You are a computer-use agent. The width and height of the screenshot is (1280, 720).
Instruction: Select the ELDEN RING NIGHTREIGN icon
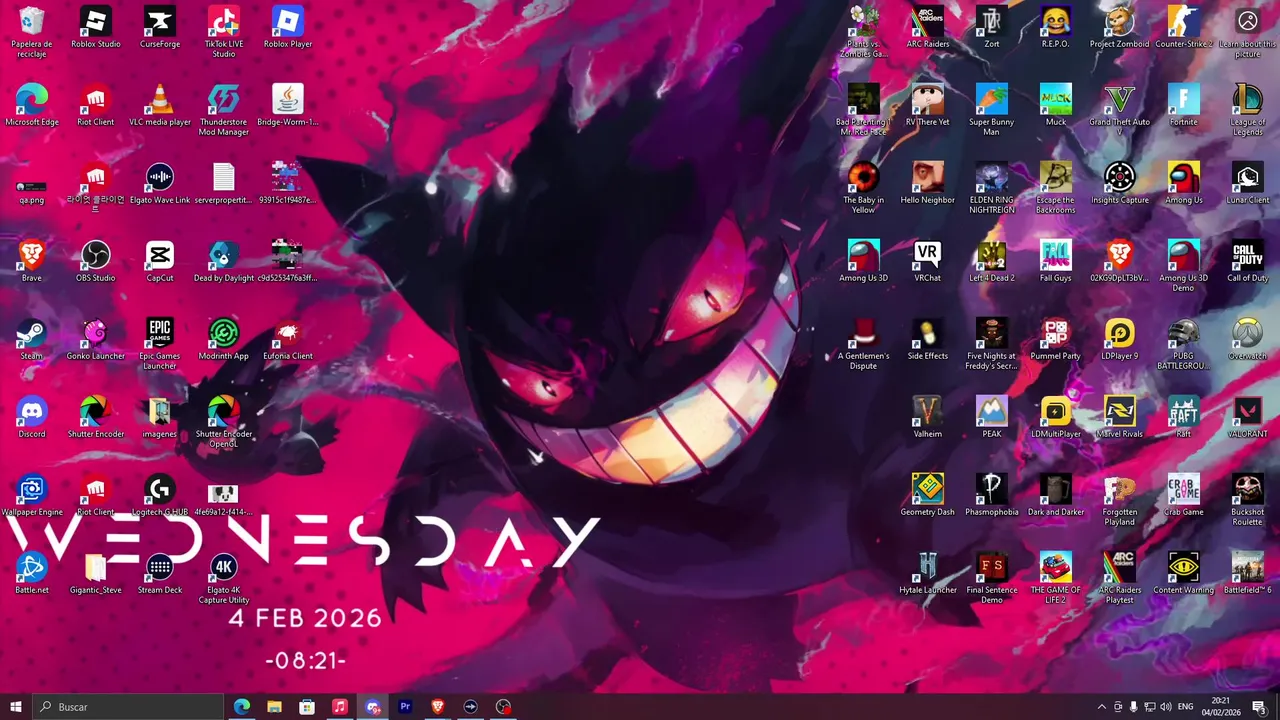[x=992, y=188]
